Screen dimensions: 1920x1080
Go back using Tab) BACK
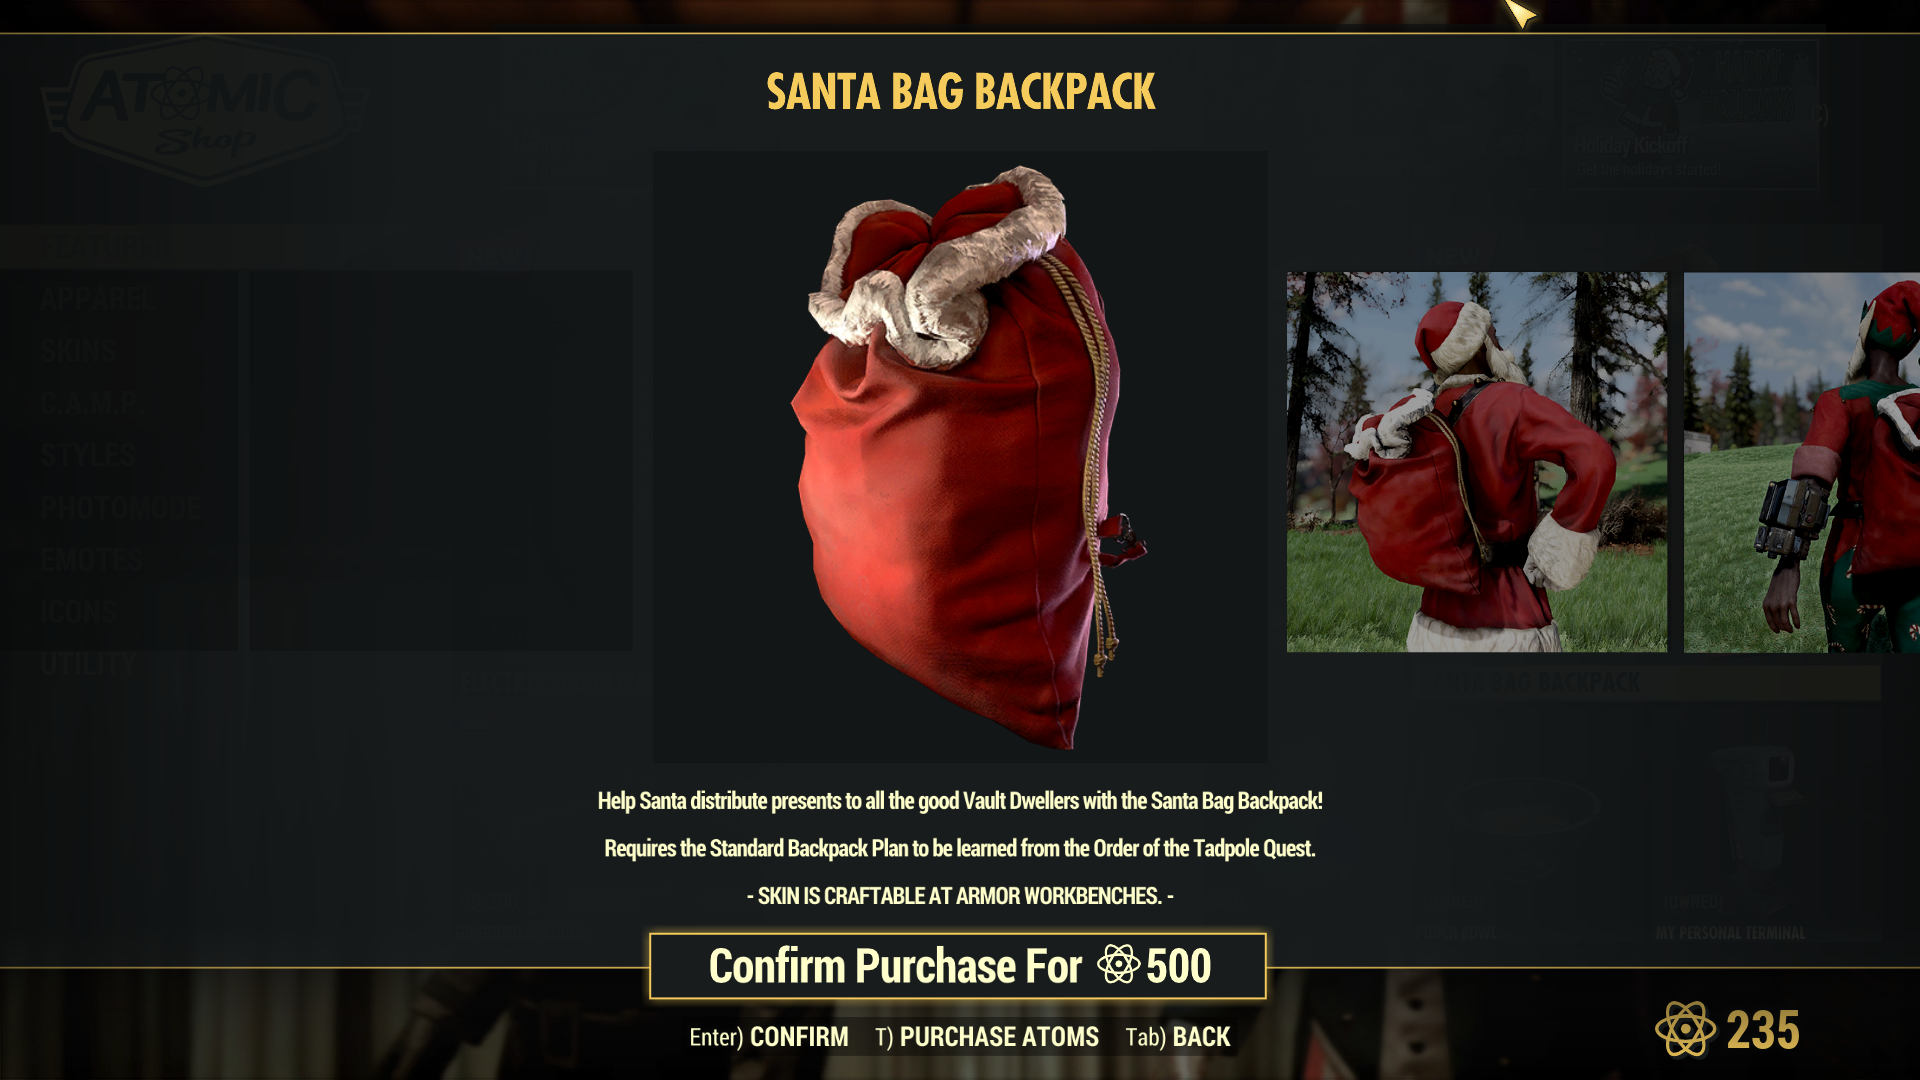(1178, 1037)
